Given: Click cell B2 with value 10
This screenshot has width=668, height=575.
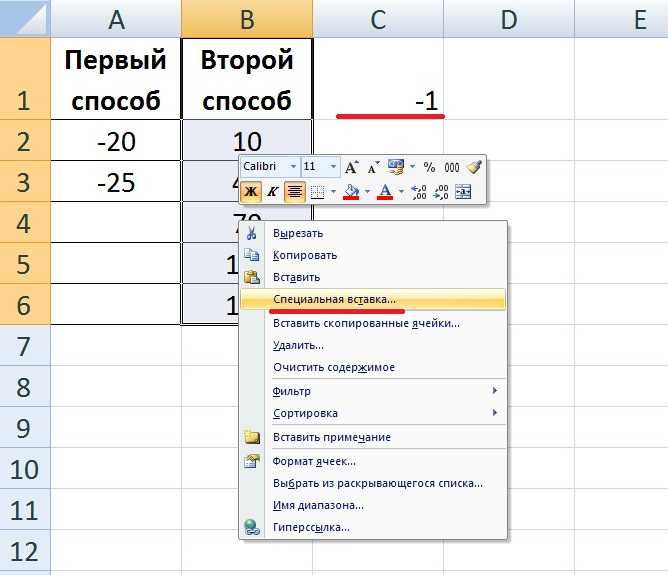Looking at the screenshot, I should click(247, 139).
